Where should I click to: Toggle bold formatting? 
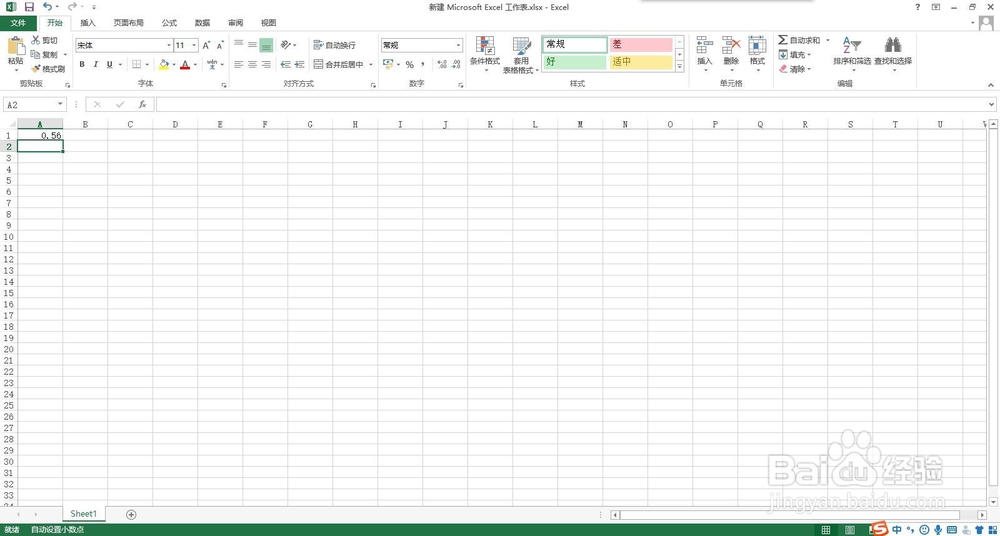click(82, 64)
